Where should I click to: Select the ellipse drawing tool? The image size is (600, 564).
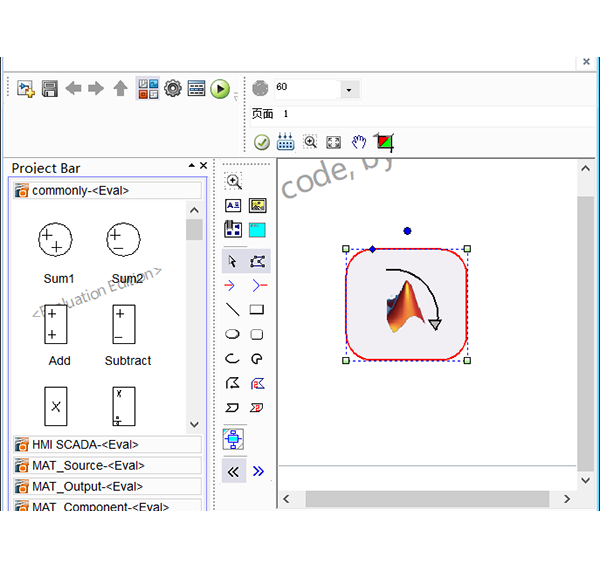pyautogui.click(x=232, y=334)
